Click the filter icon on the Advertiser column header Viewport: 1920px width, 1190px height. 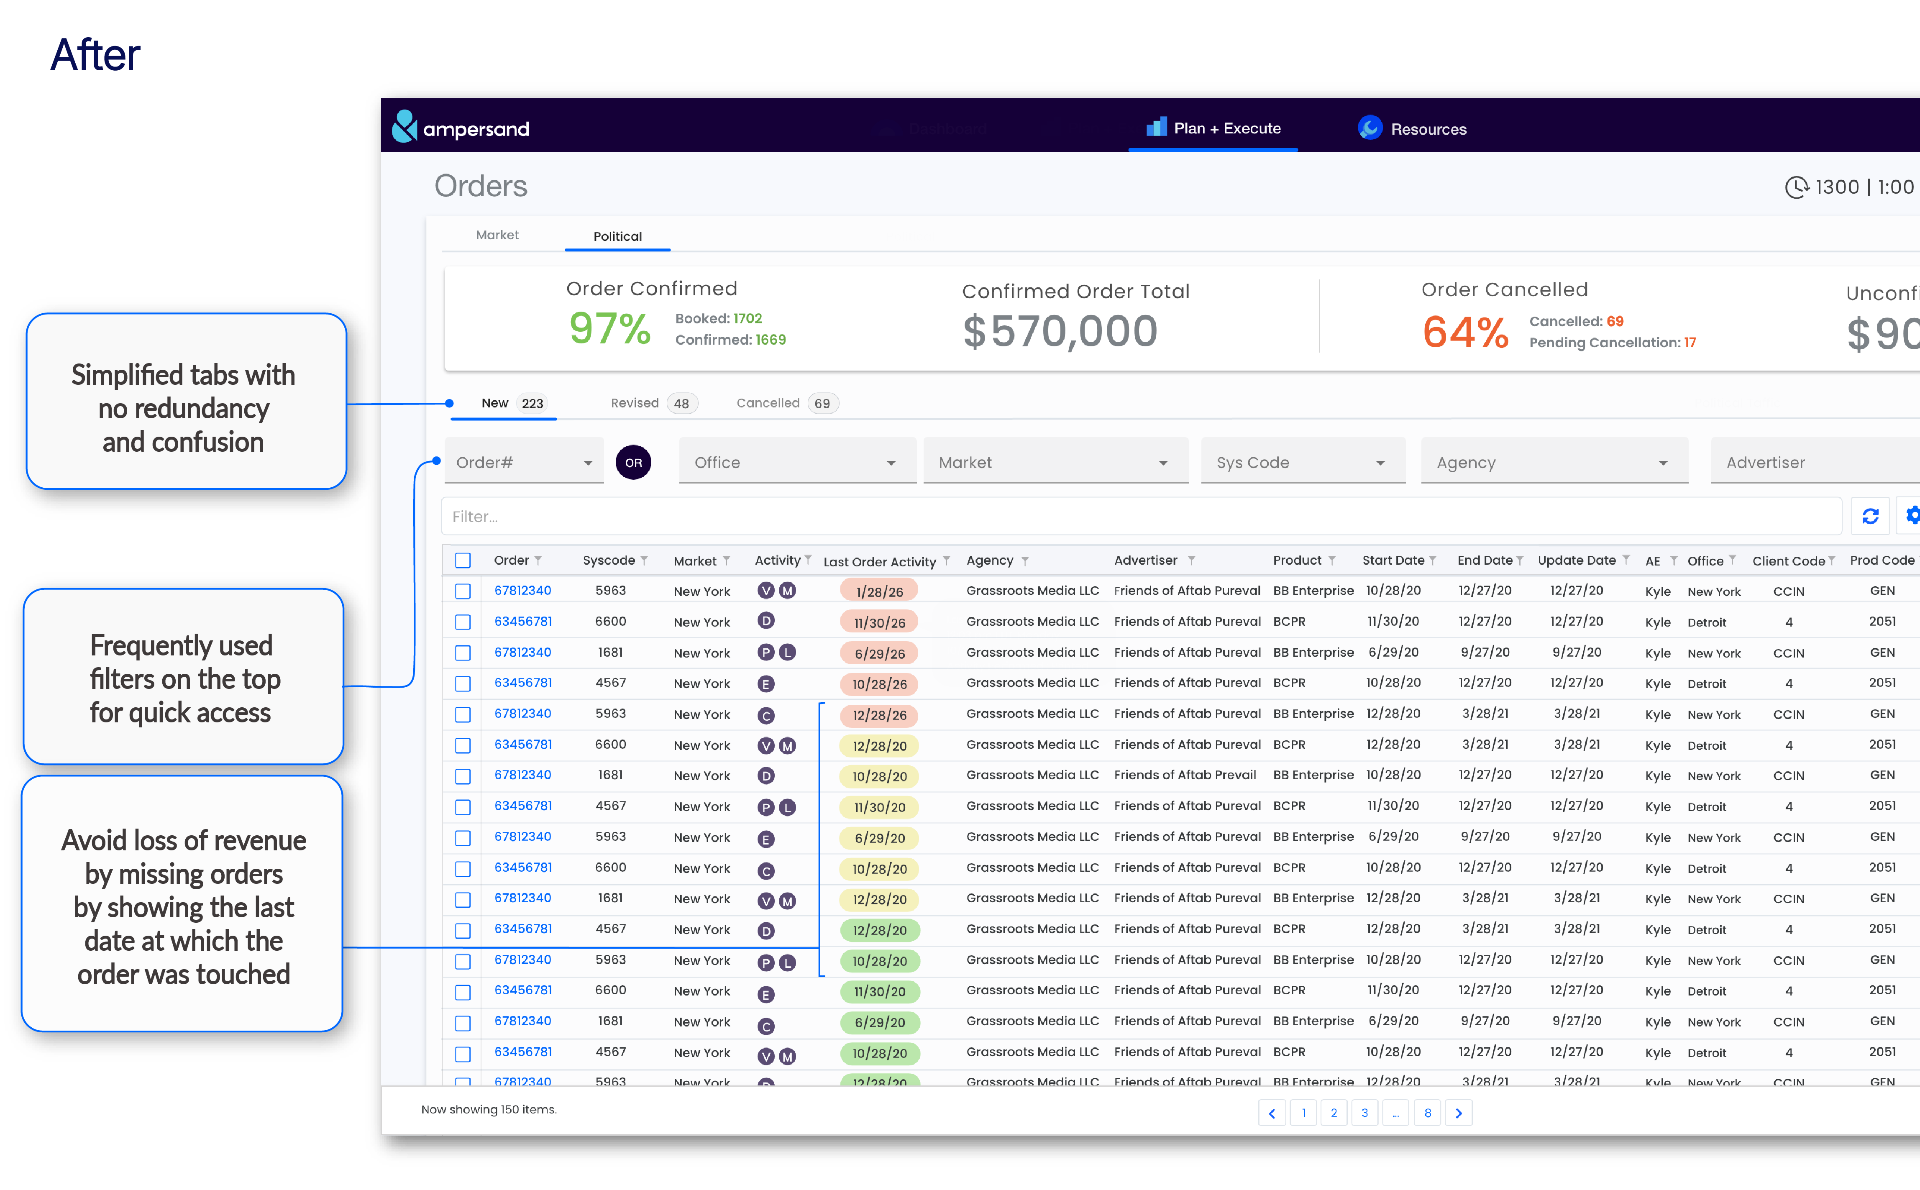pyautogui.click(x=1192, y=561)
